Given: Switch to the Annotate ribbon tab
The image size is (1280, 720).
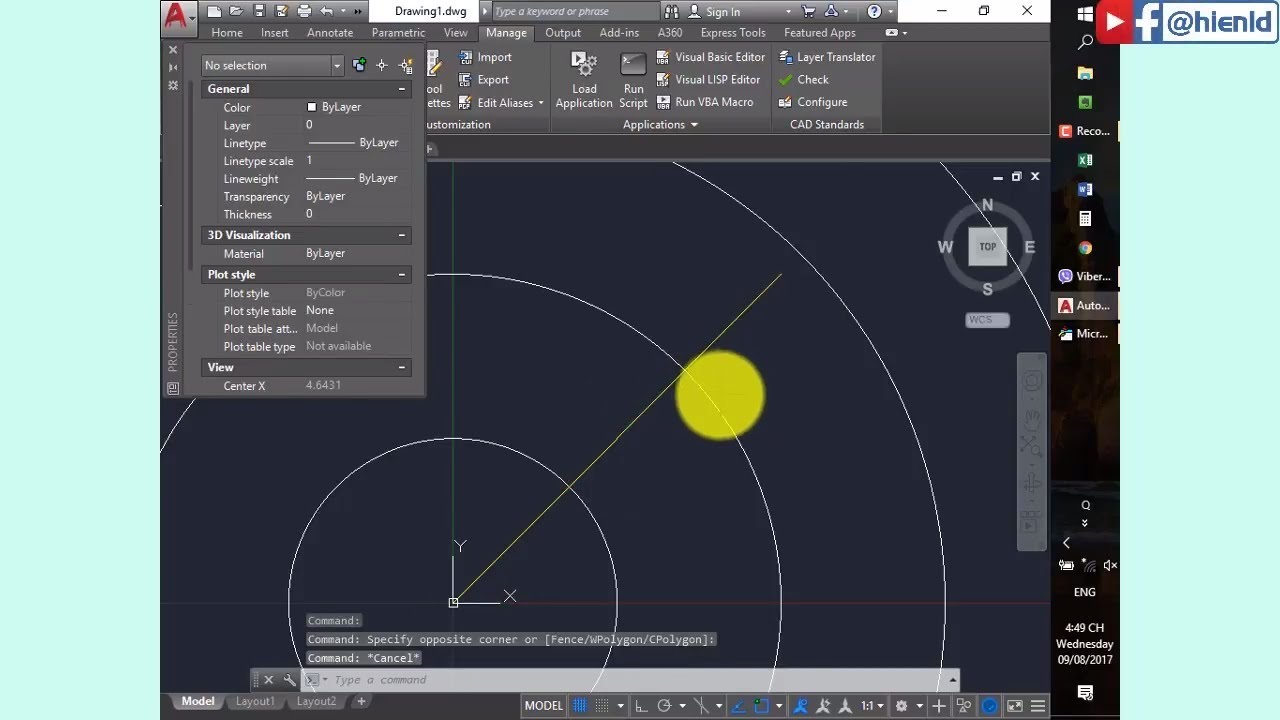Looking at the screenshot, I should [330, 32].
